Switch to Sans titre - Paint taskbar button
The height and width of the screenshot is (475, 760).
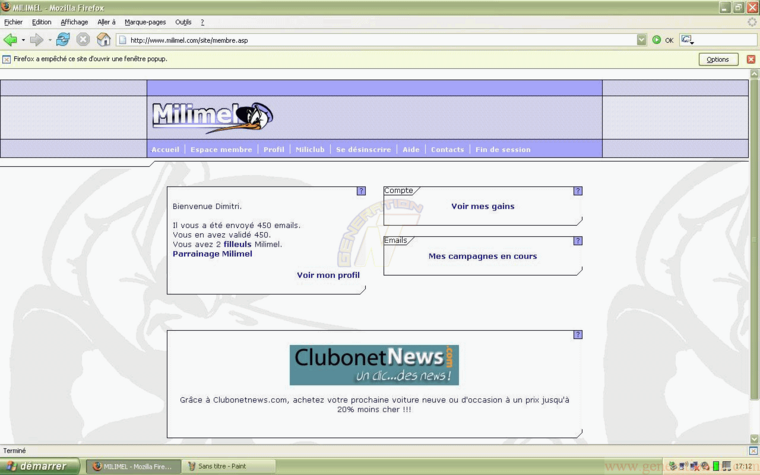(x=229, y=466)
